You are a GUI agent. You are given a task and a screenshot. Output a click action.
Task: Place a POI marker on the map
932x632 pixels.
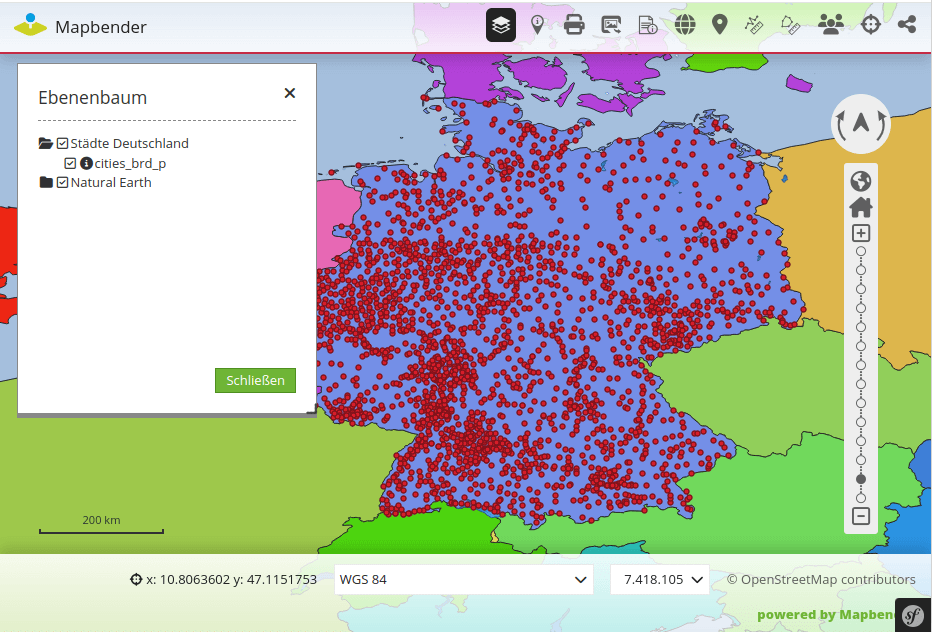pos(720,24)
